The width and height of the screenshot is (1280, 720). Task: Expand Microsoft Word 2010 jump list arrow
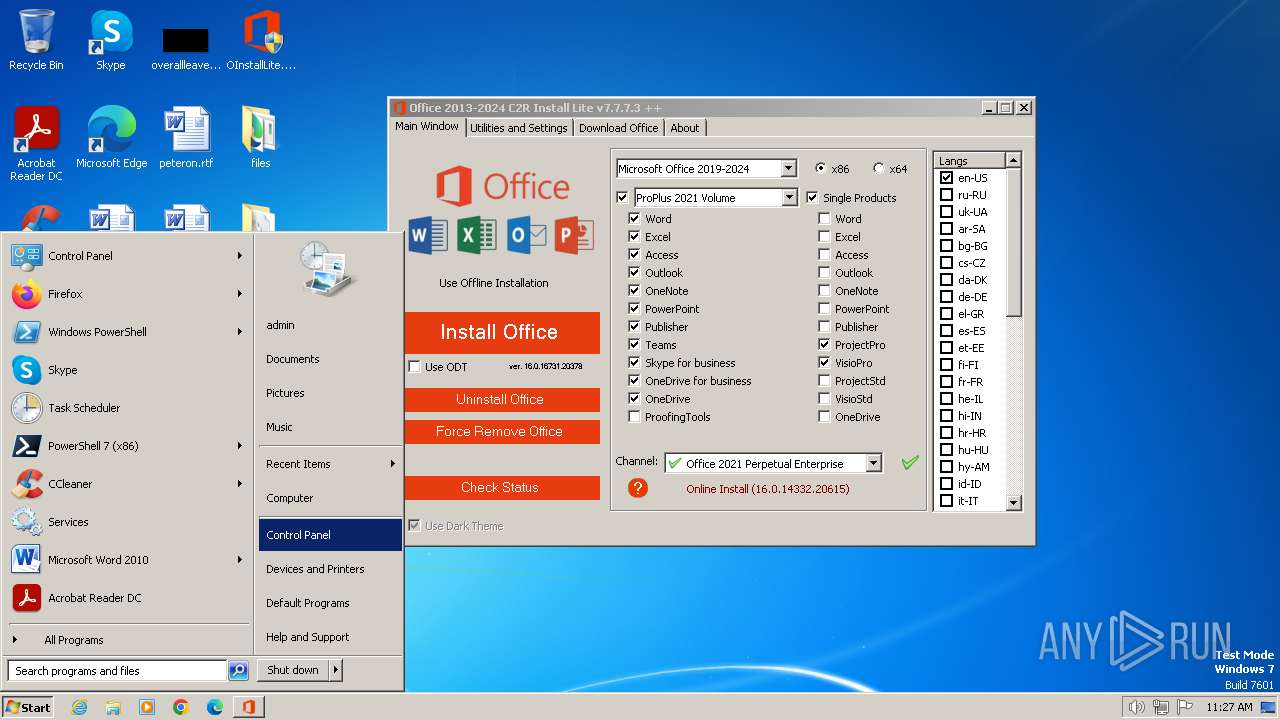click(x=240, y=560)
